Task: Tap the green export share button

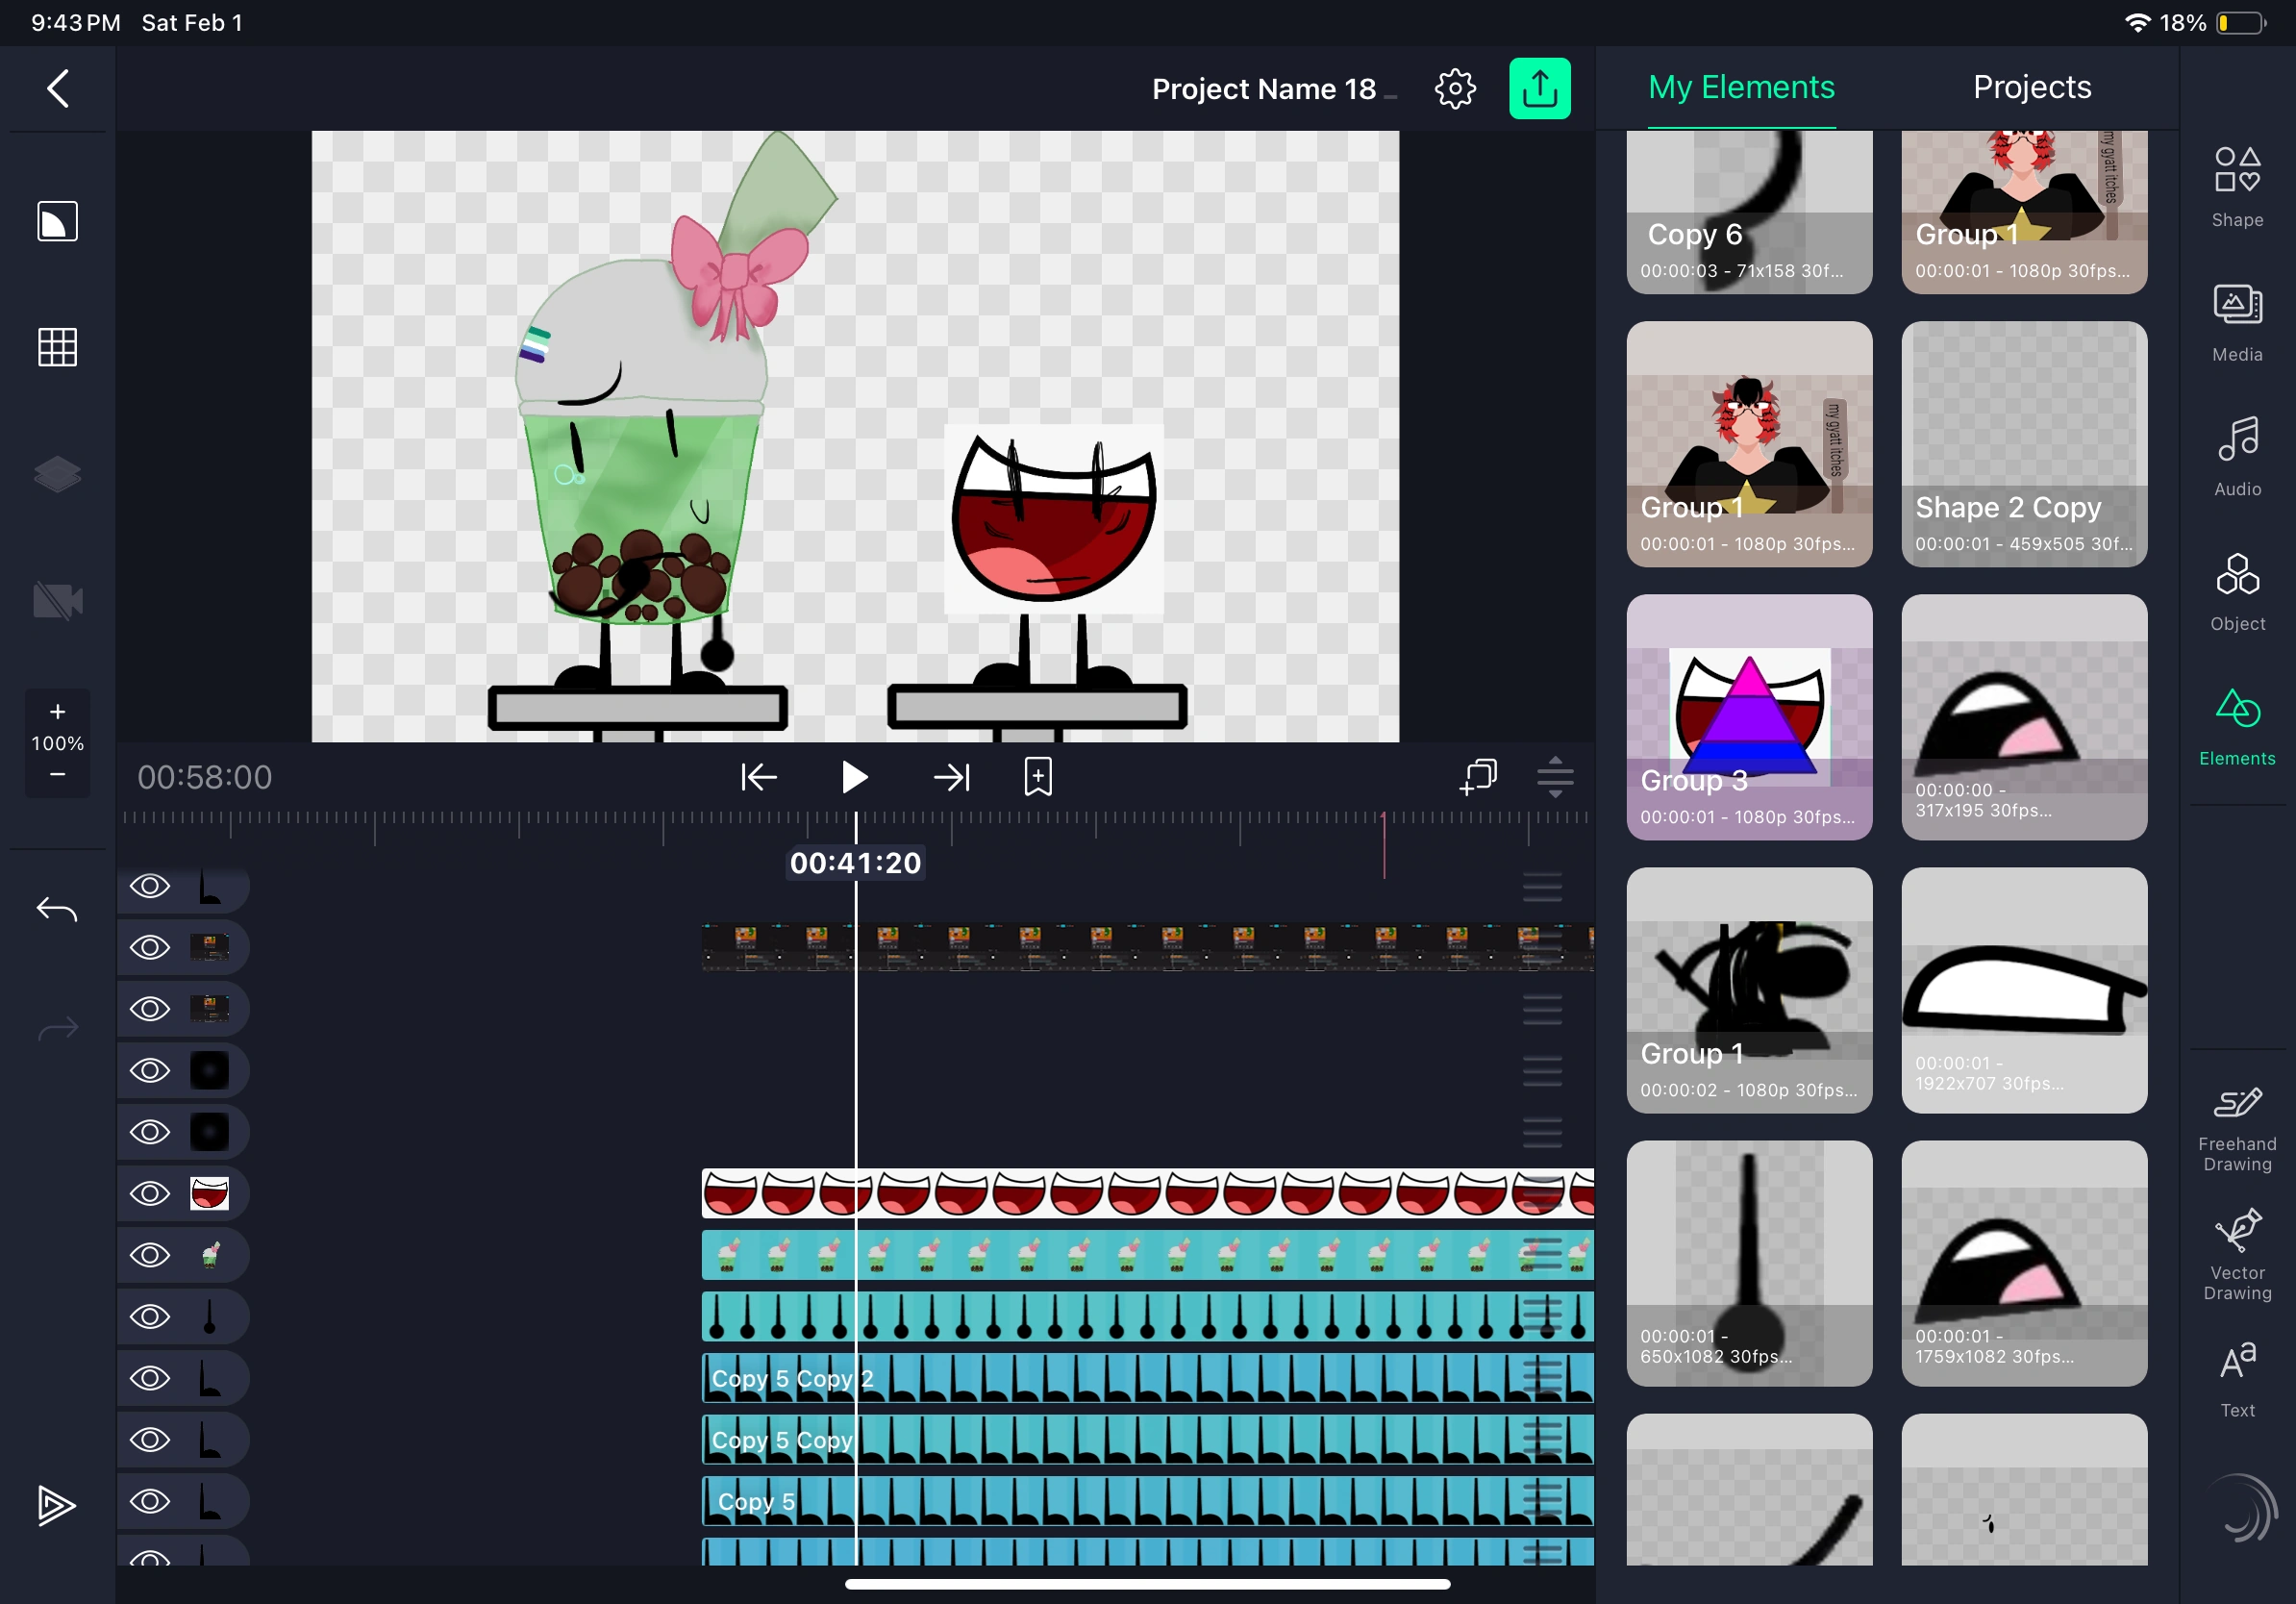Action: 1539,89
